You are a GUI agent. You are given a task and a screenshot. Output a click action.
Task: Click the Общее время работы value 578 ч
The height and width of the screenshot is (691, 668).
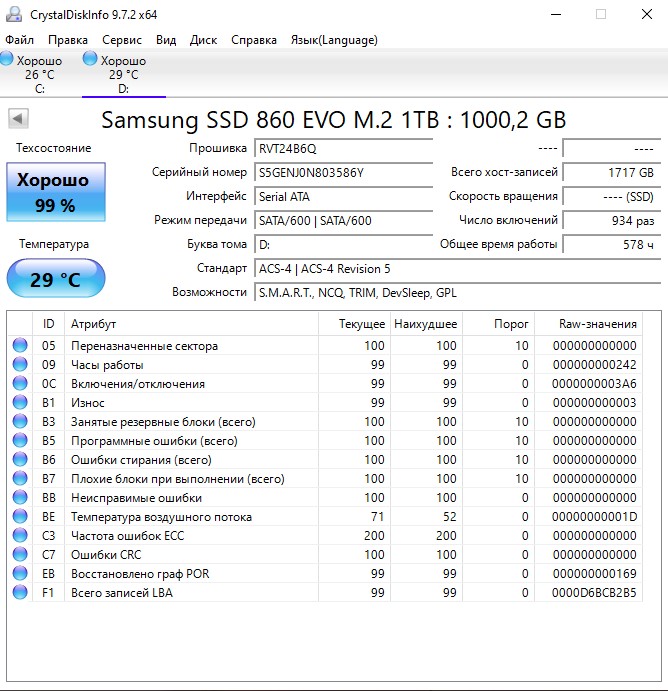pos(612,245)
